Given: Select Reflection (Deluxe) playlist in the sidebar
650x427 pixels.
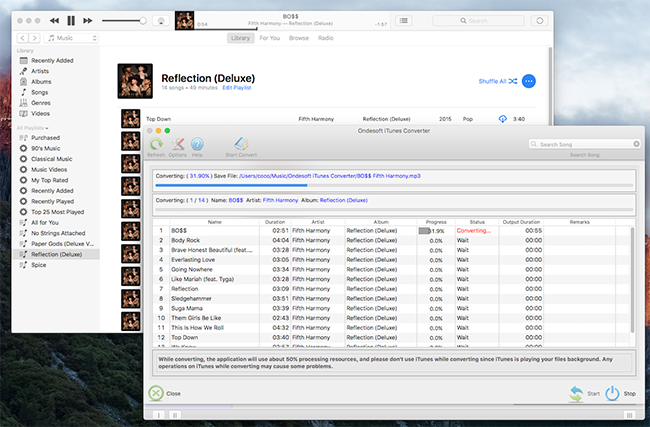Looking at the screenshot, I should 56,255.
